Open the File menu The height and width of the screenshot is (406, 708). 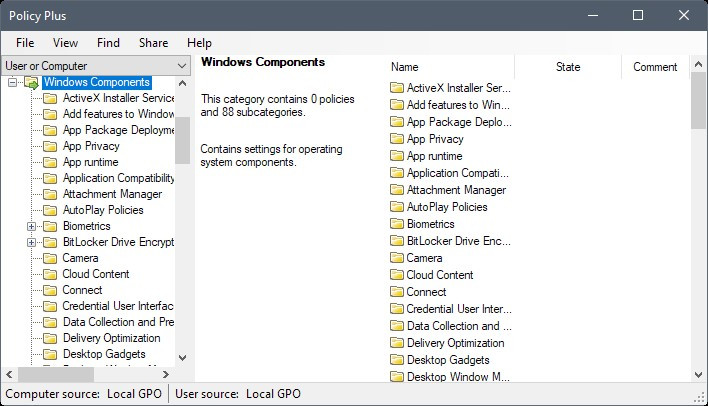pos(25,43)
